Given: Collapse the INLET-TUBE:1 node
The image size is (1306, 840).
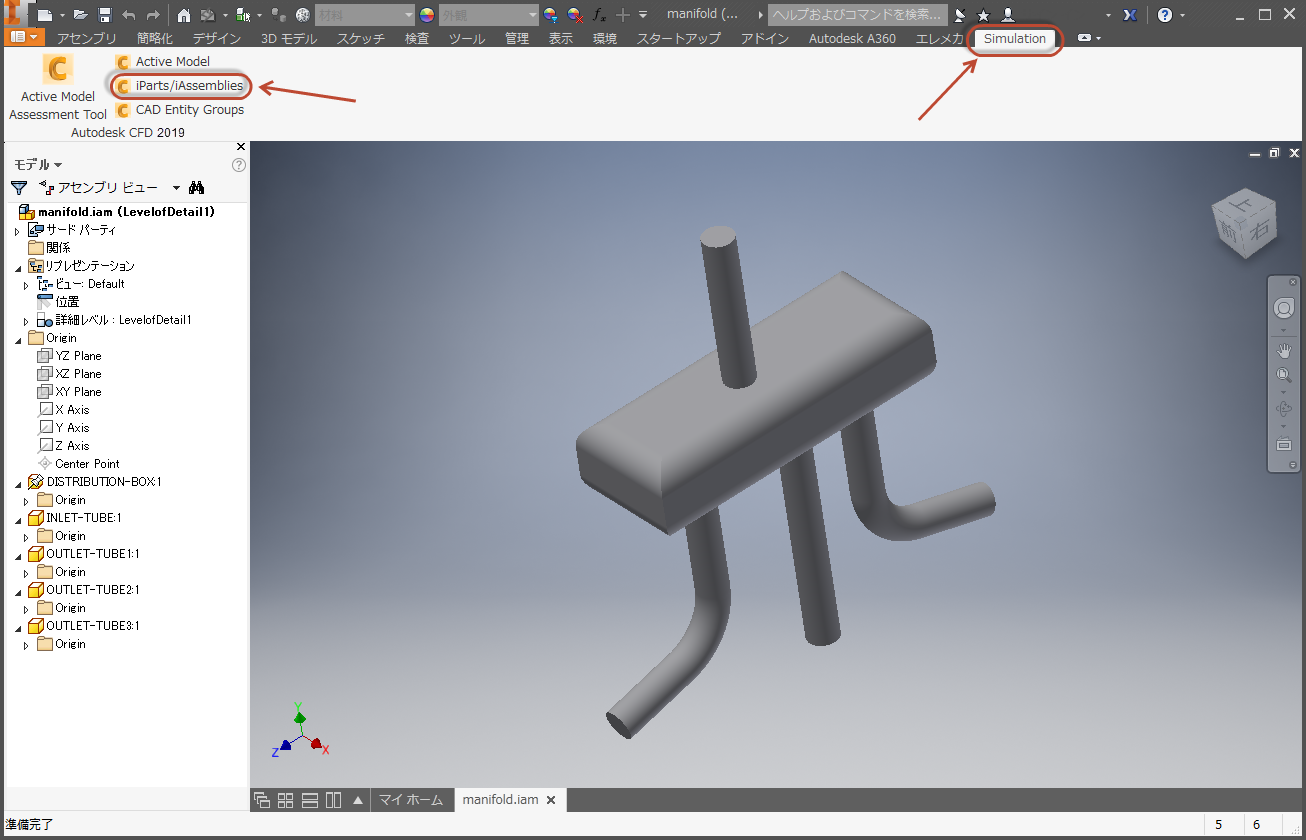Looking at the screenshot, I should [x=17, y=519].
